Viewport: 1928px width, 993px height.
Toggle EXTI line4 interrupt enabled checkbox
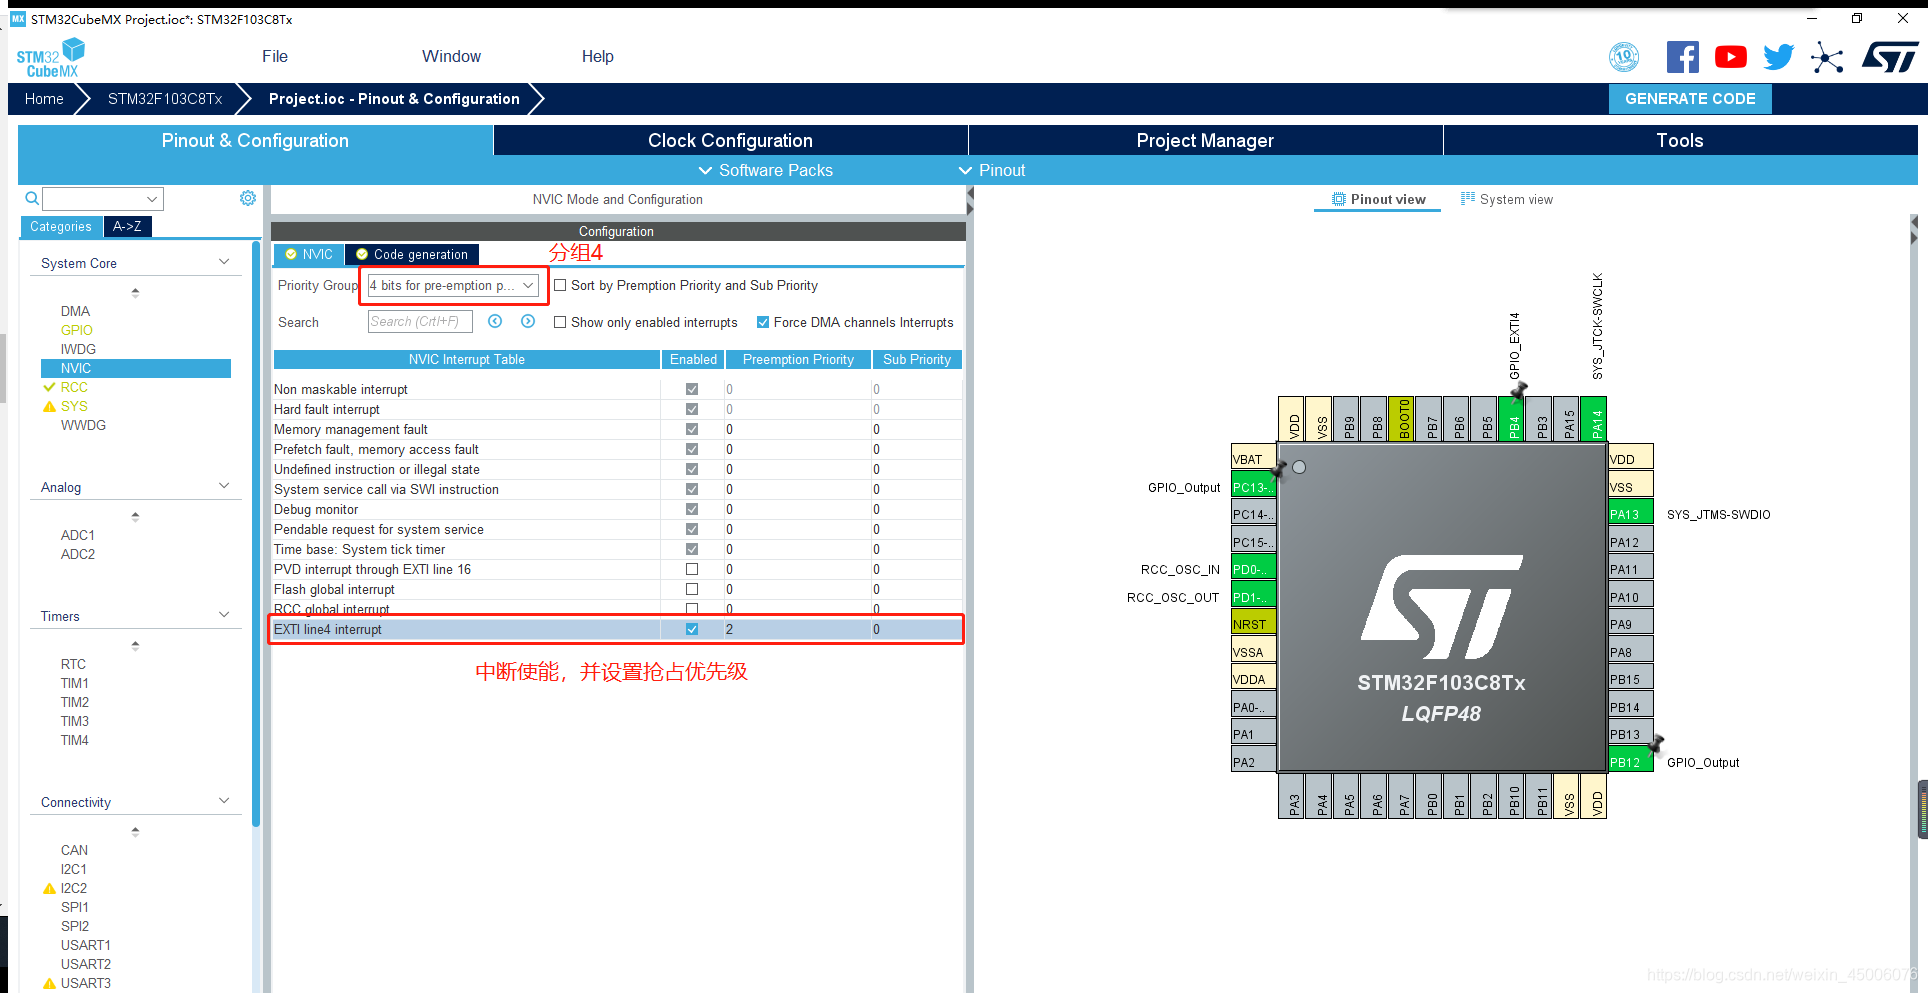click(692, 629)
